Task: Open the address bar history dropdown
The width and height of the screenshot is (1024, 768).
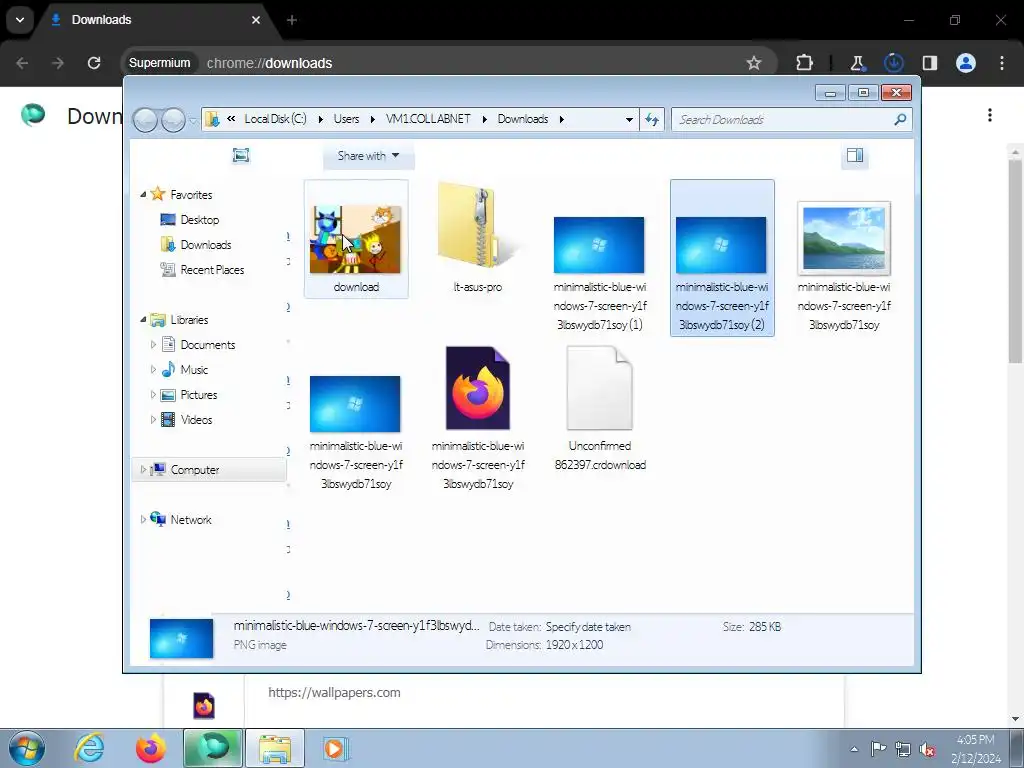Action: (628, 120)
